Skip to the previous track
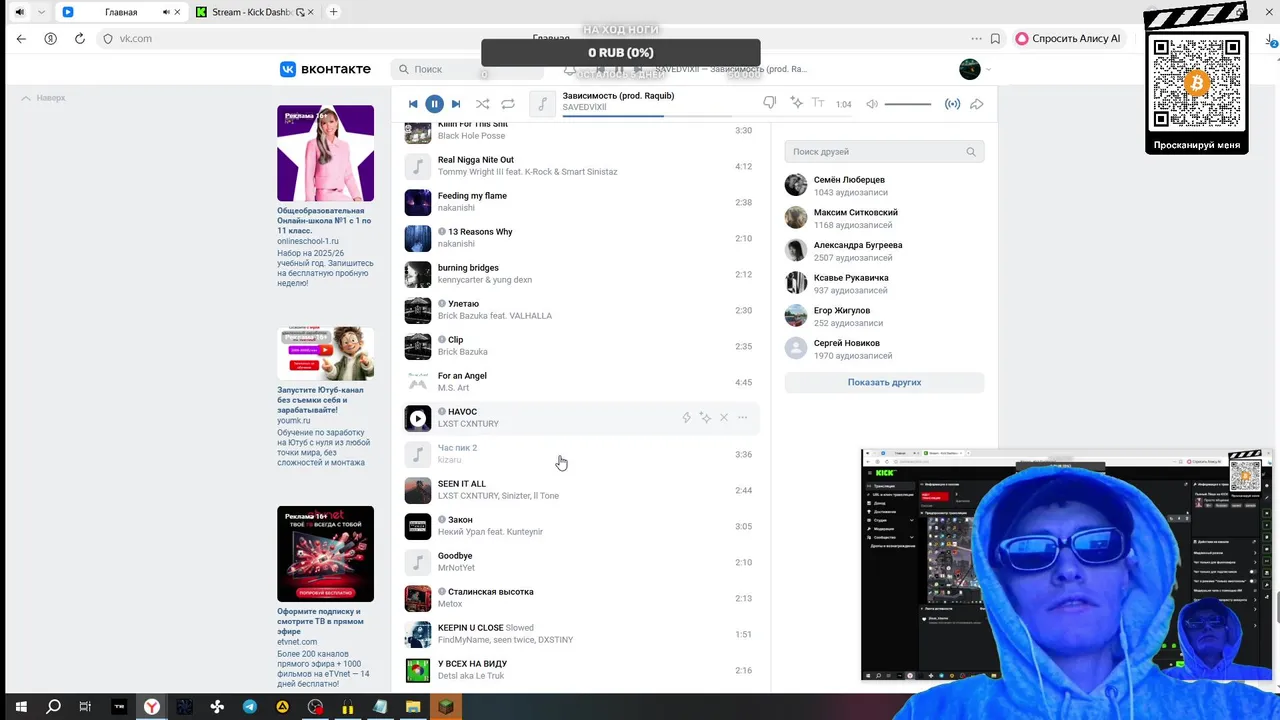The height and width of the screenshot is (720, 1280). pyautogui.click(x=413, y=104)
